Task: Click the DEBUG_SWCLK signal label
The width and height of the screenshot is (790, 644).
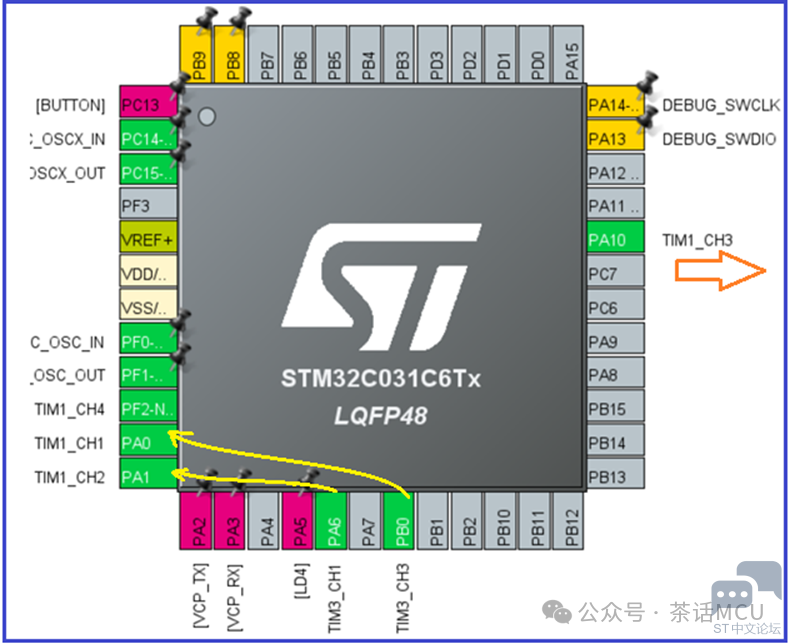Action: pos(721,105)
